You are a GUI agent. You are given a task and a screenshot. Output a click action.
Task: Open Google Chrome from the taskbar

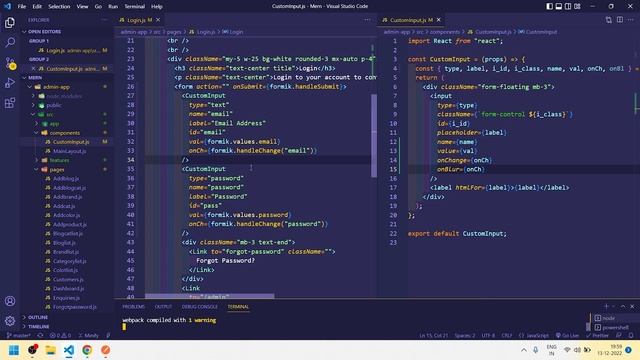point(87,350)
